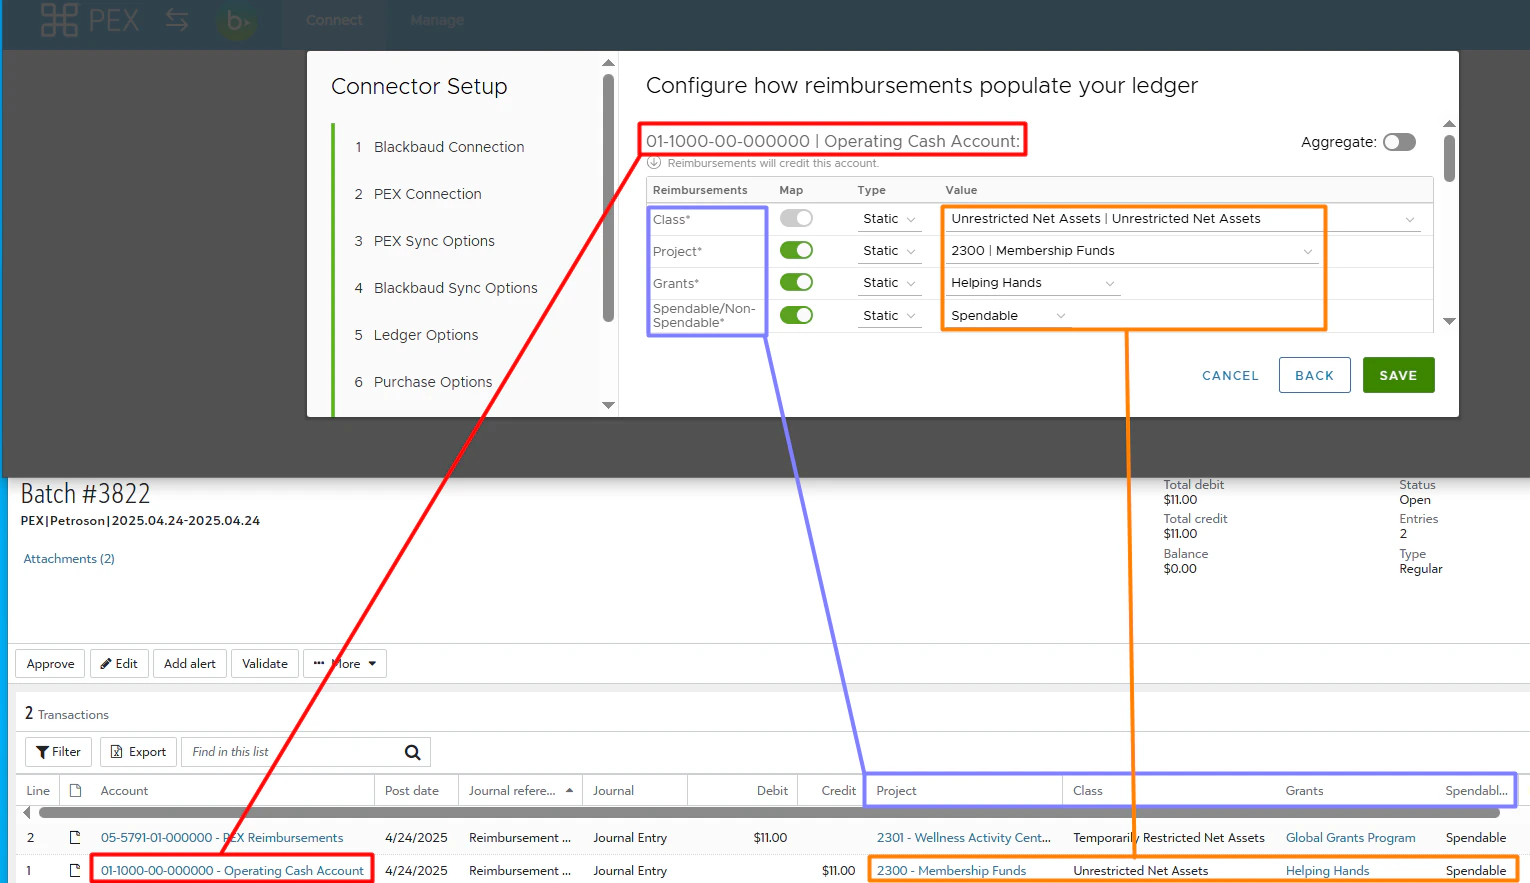Click the mapping table scroll-down arrow
The image size is (1530, 883).
[1449, 321]
